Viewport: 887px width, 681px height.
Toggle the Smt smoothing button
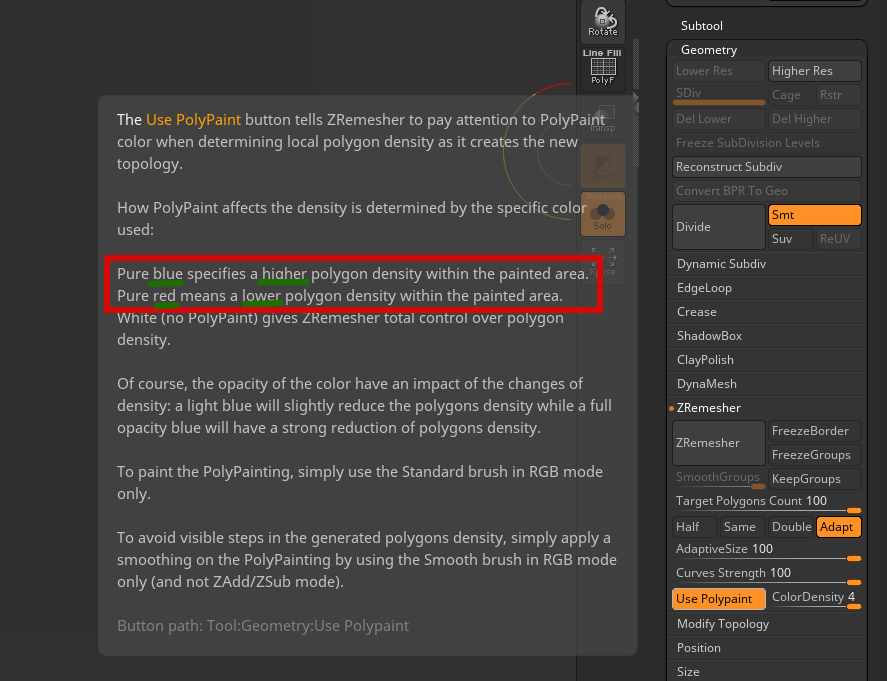(x=814, y=215)
